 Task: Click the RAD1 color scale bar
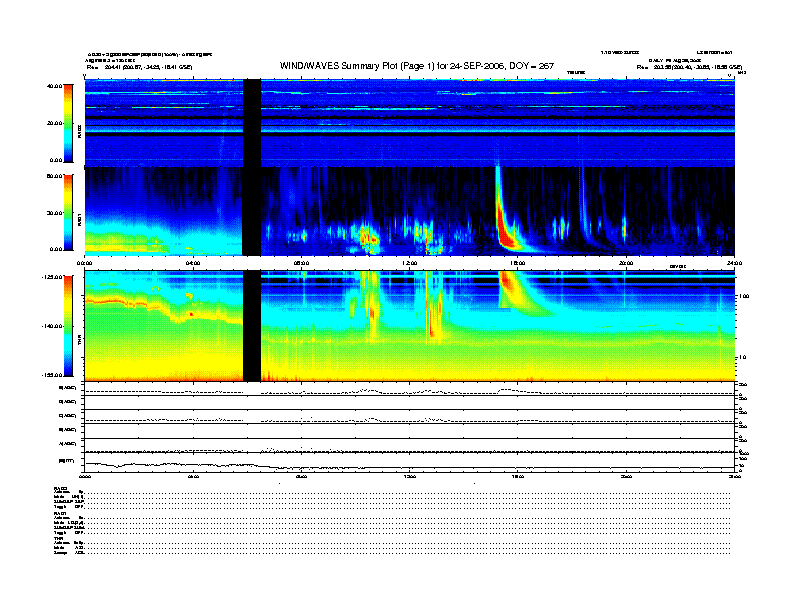point(68,213)
